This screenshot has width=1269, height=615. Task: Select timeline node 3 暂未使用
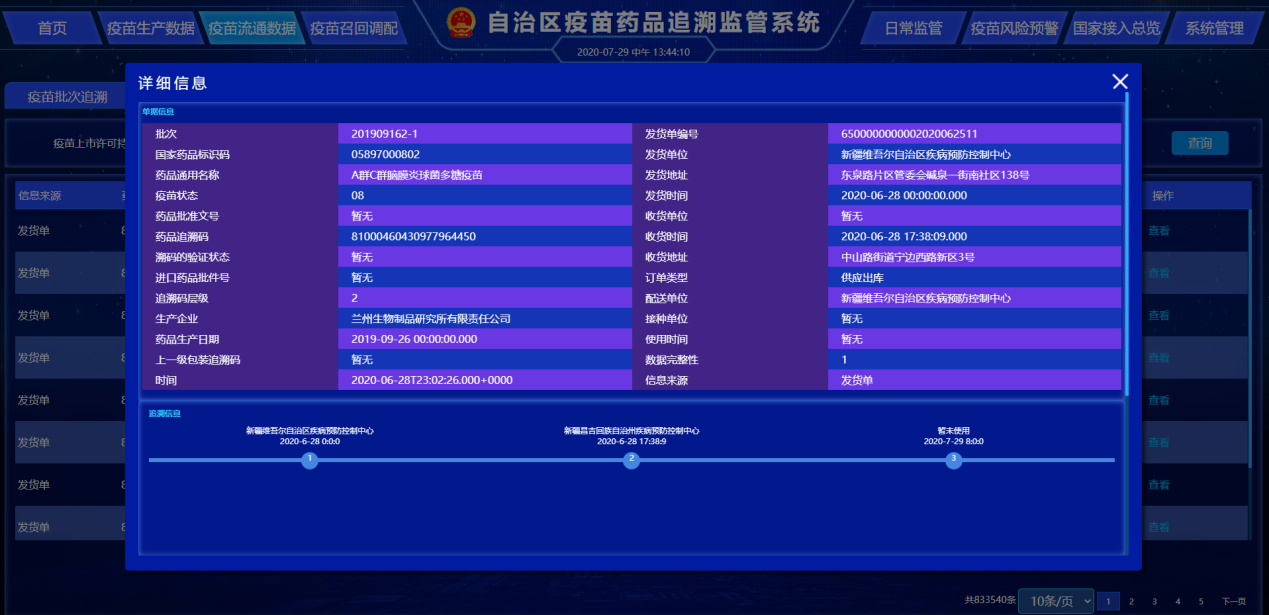(x=954, y=460)
